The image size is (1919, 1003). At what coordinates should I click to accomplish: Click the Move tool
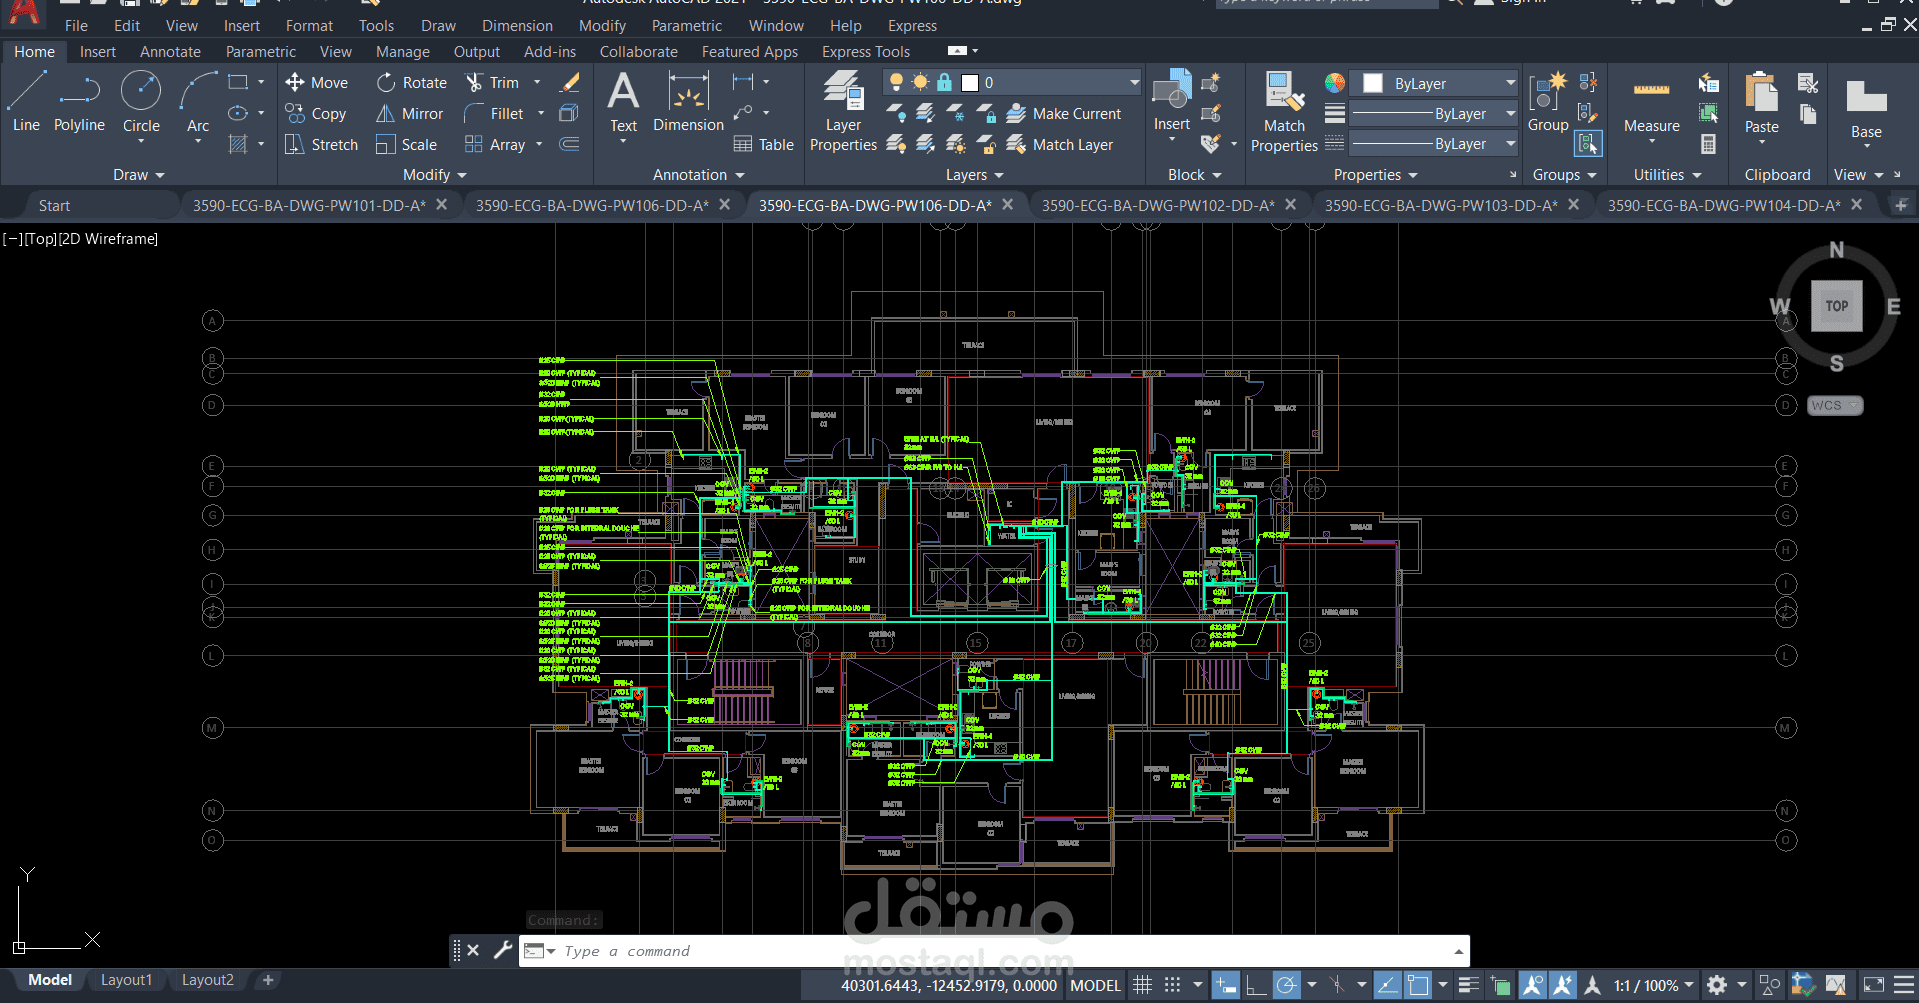(316, 83)
